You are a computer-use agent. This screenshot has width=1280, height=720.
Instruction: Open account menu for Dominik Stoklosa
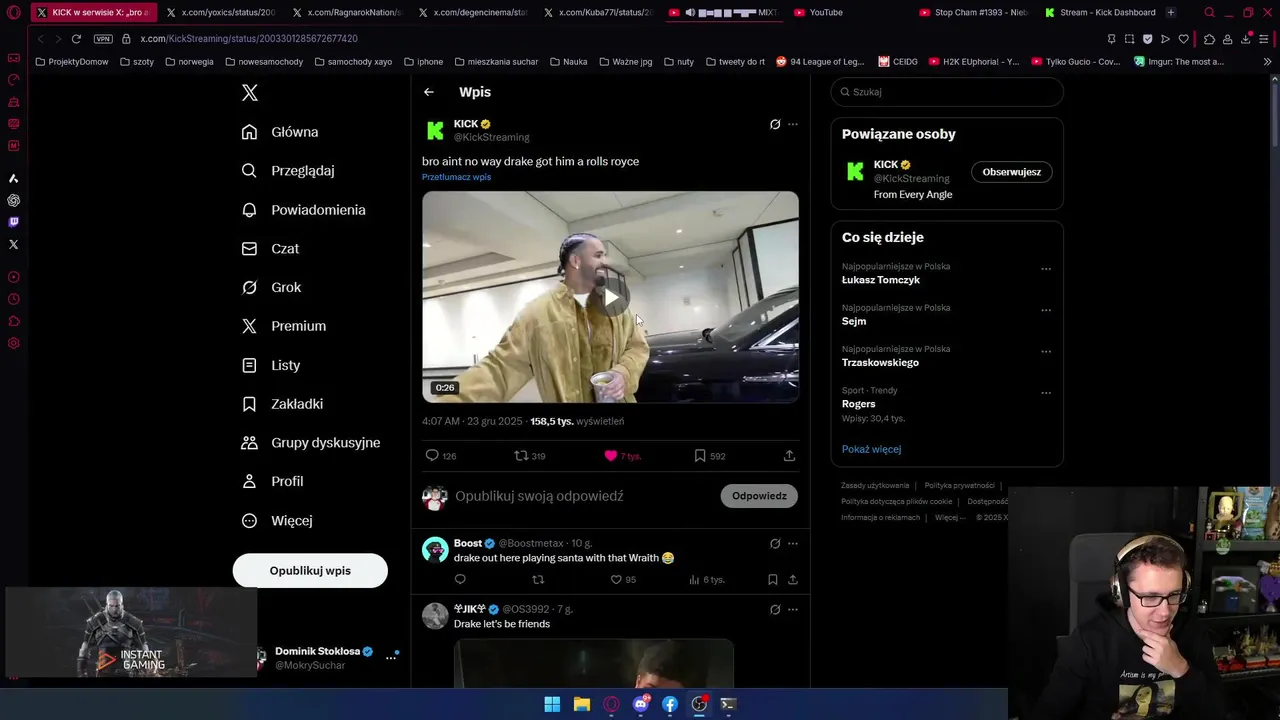[391, 657]
